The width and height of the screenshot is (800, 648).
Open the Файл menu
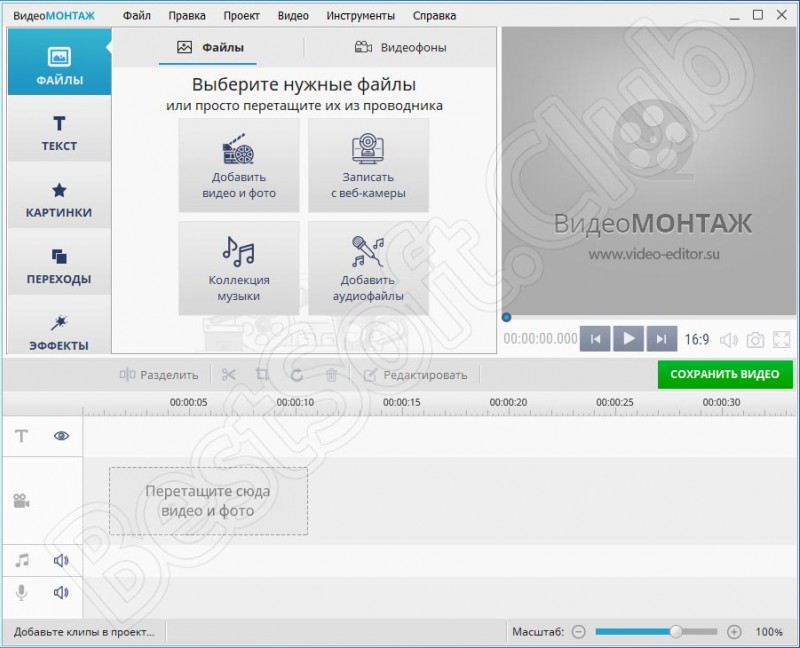(136, 16)
